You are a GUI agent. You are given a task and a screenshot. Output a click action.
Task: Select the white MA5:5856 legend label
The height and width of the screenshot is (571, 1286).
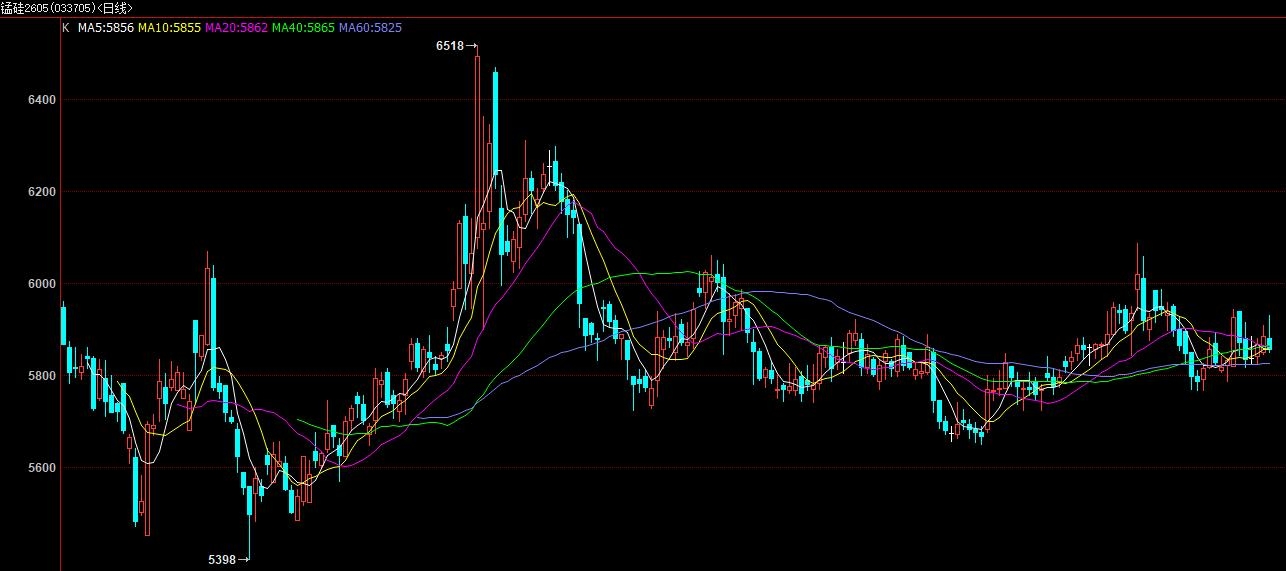(x=106, y=28)
